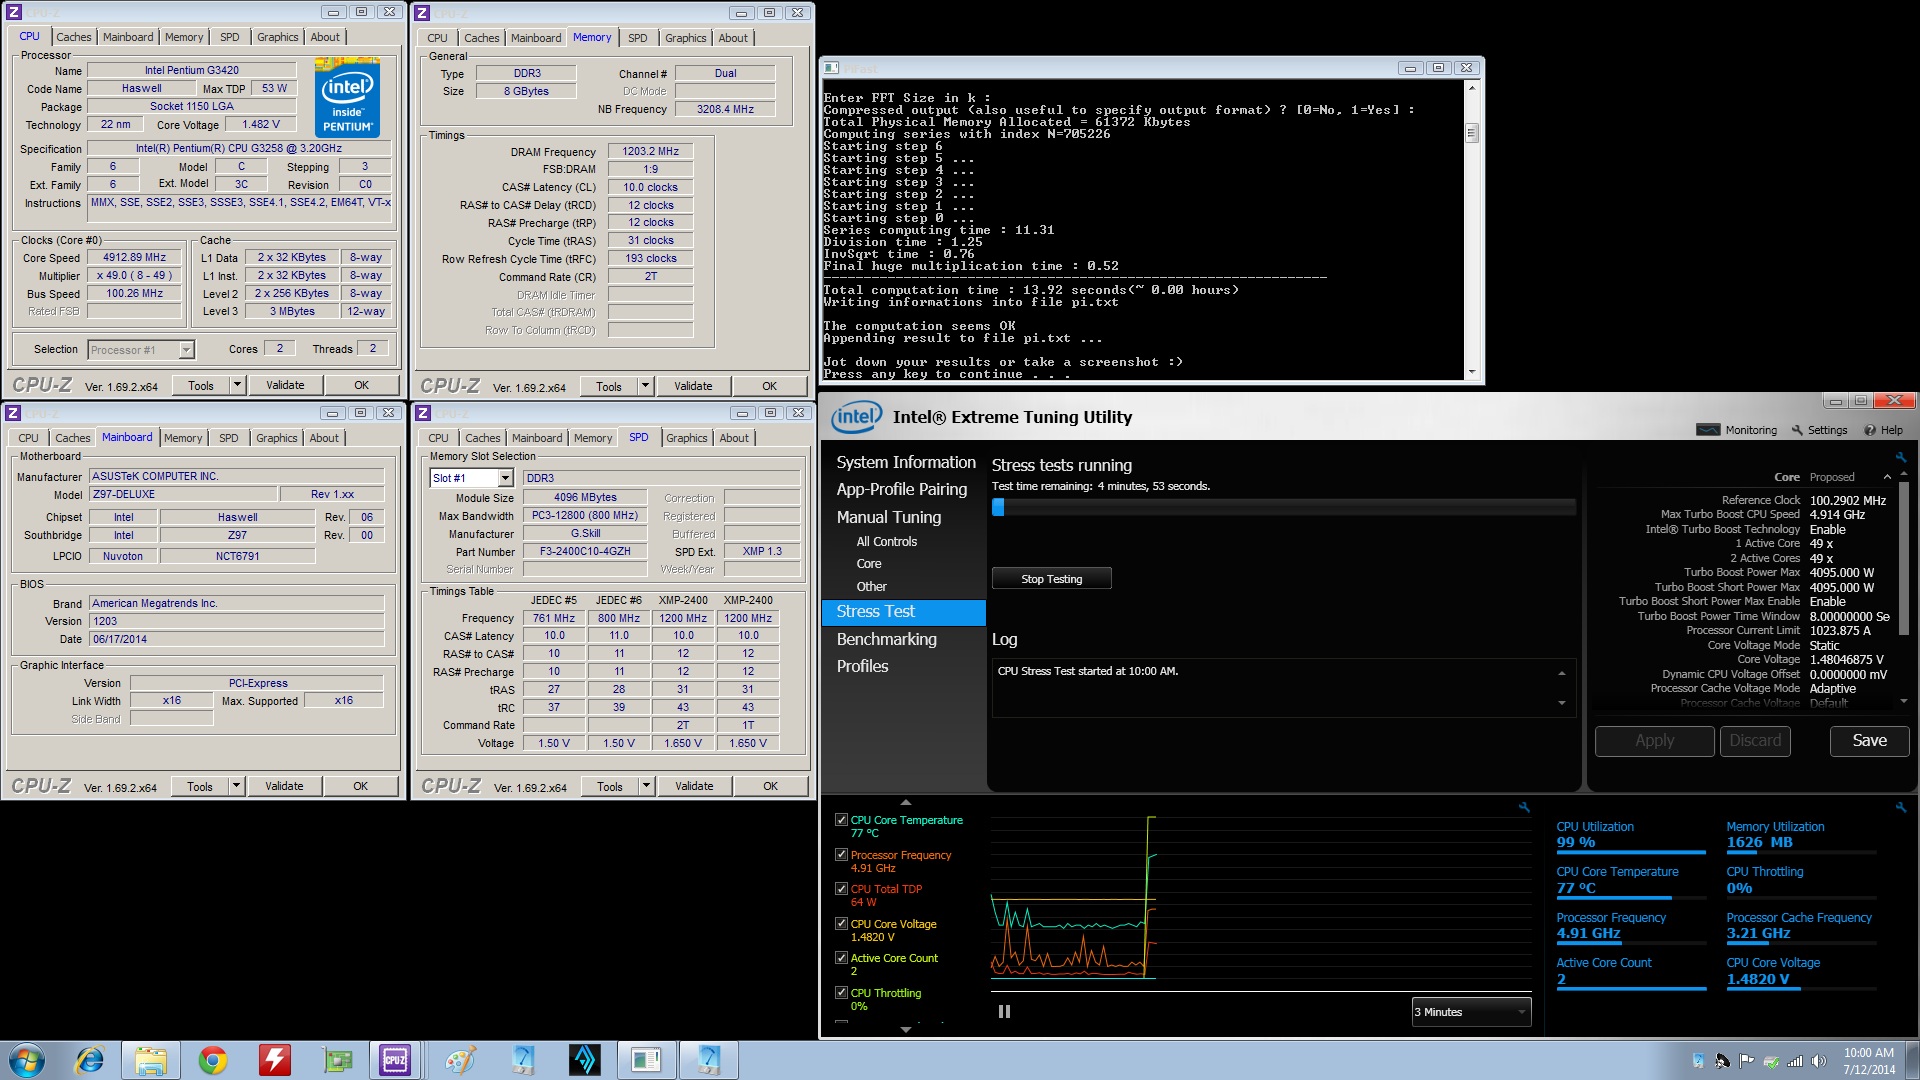
Task: Open Action Center flag tray icon
Action: point(1746,1061)
